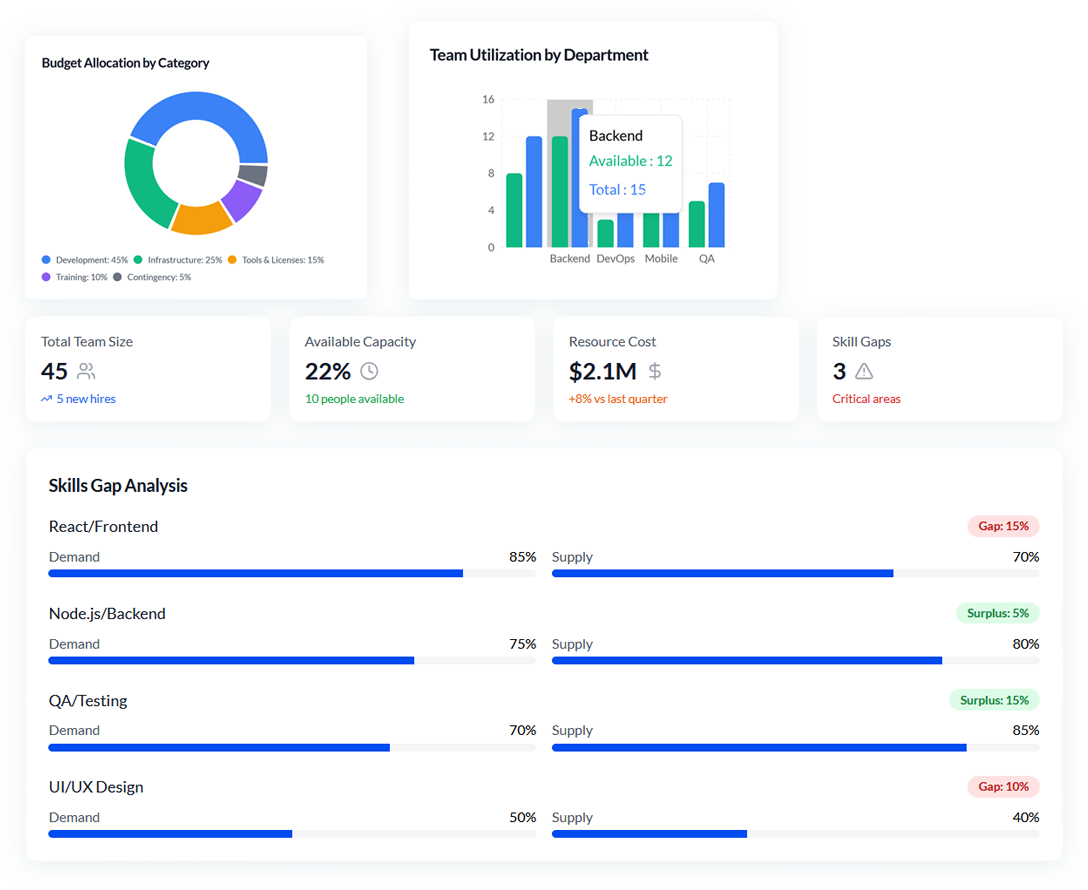Click the people icon beside Total Team Size
The height and width of the screenshot is (890, 1088).
point(86,372)
